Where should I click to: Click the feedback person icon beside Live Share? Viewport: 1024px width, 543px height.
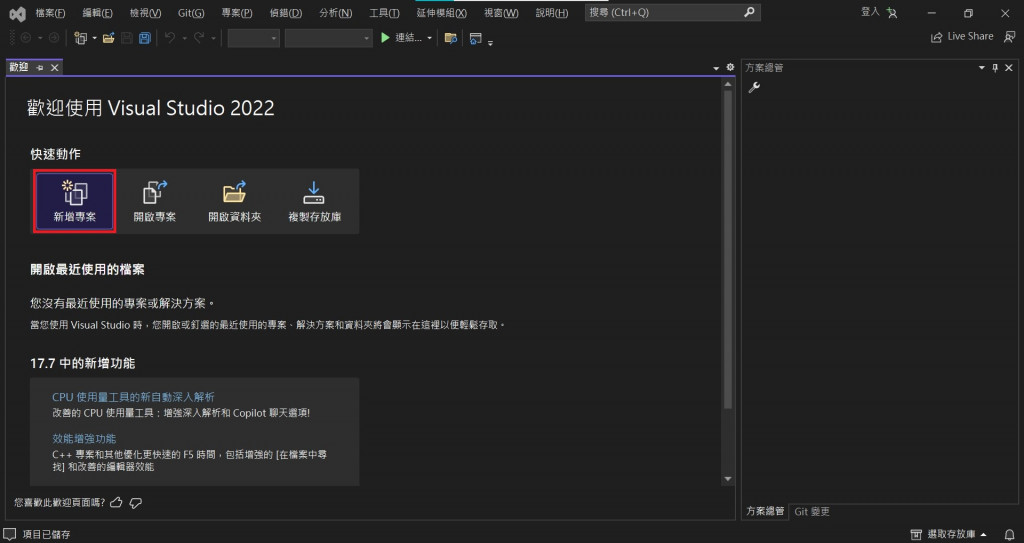pos(1009,37)
